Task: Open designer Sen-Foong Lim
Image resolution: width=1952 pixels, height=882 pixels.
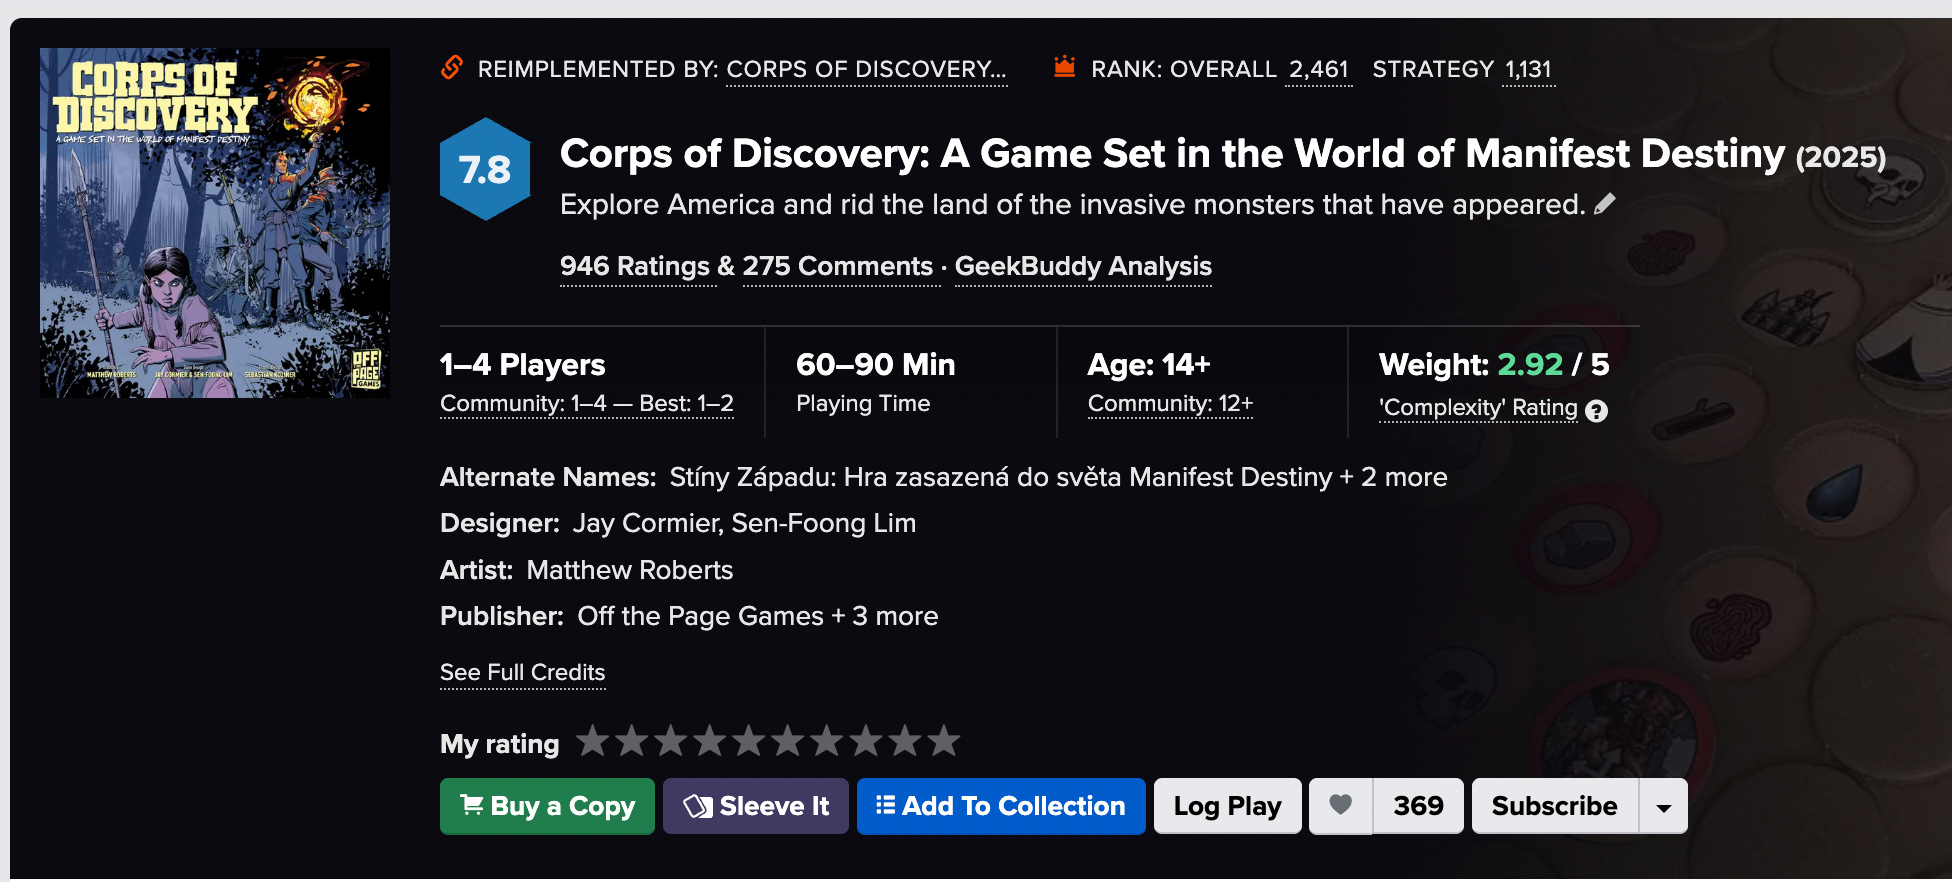Action: [x=823, y=523]
